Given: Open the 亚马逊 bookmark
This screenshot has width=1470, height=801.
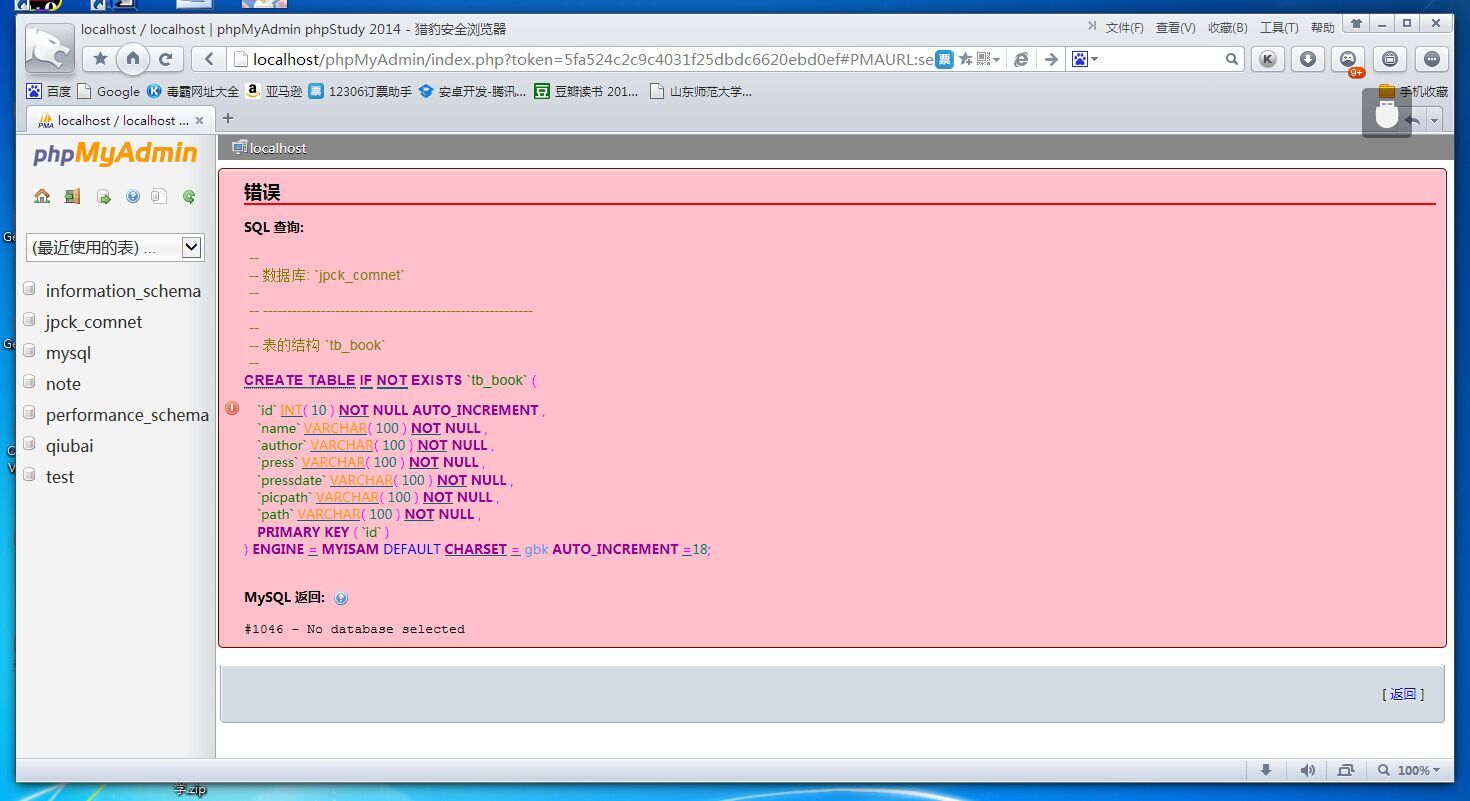Looking at the screenshot, I should pyautogui.click(x=274, y=91).
